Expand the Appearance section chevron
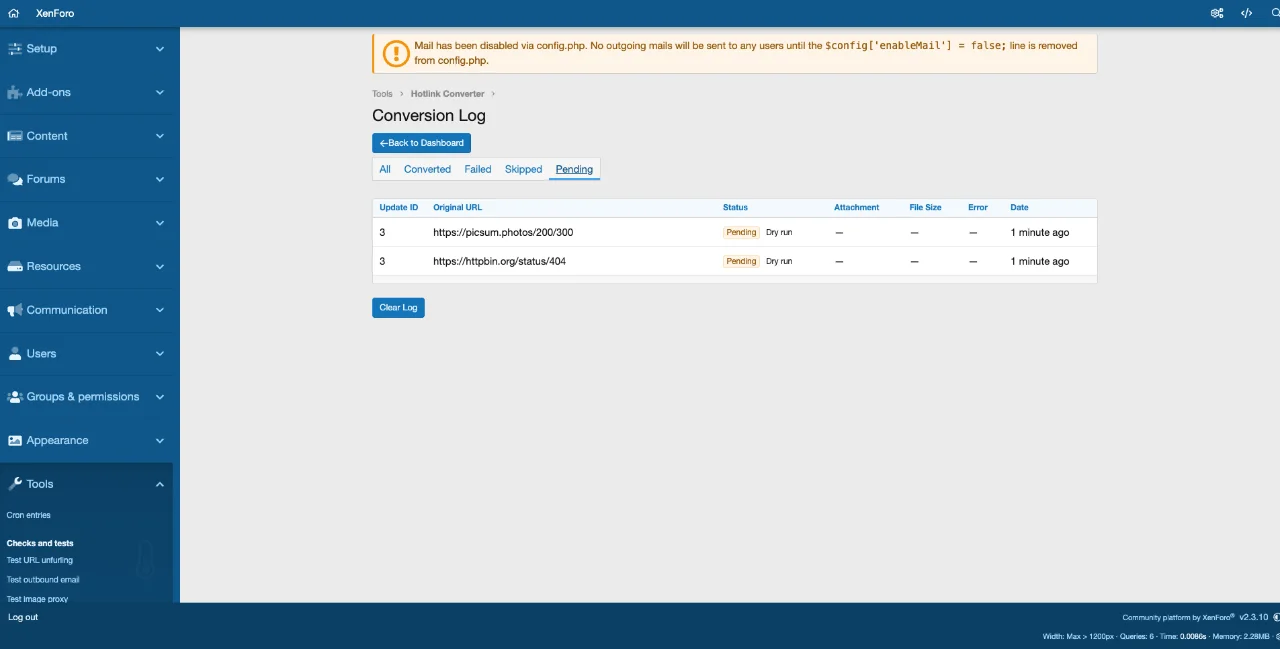Screen dimensions: 1280x649 [x=160, y=441]
